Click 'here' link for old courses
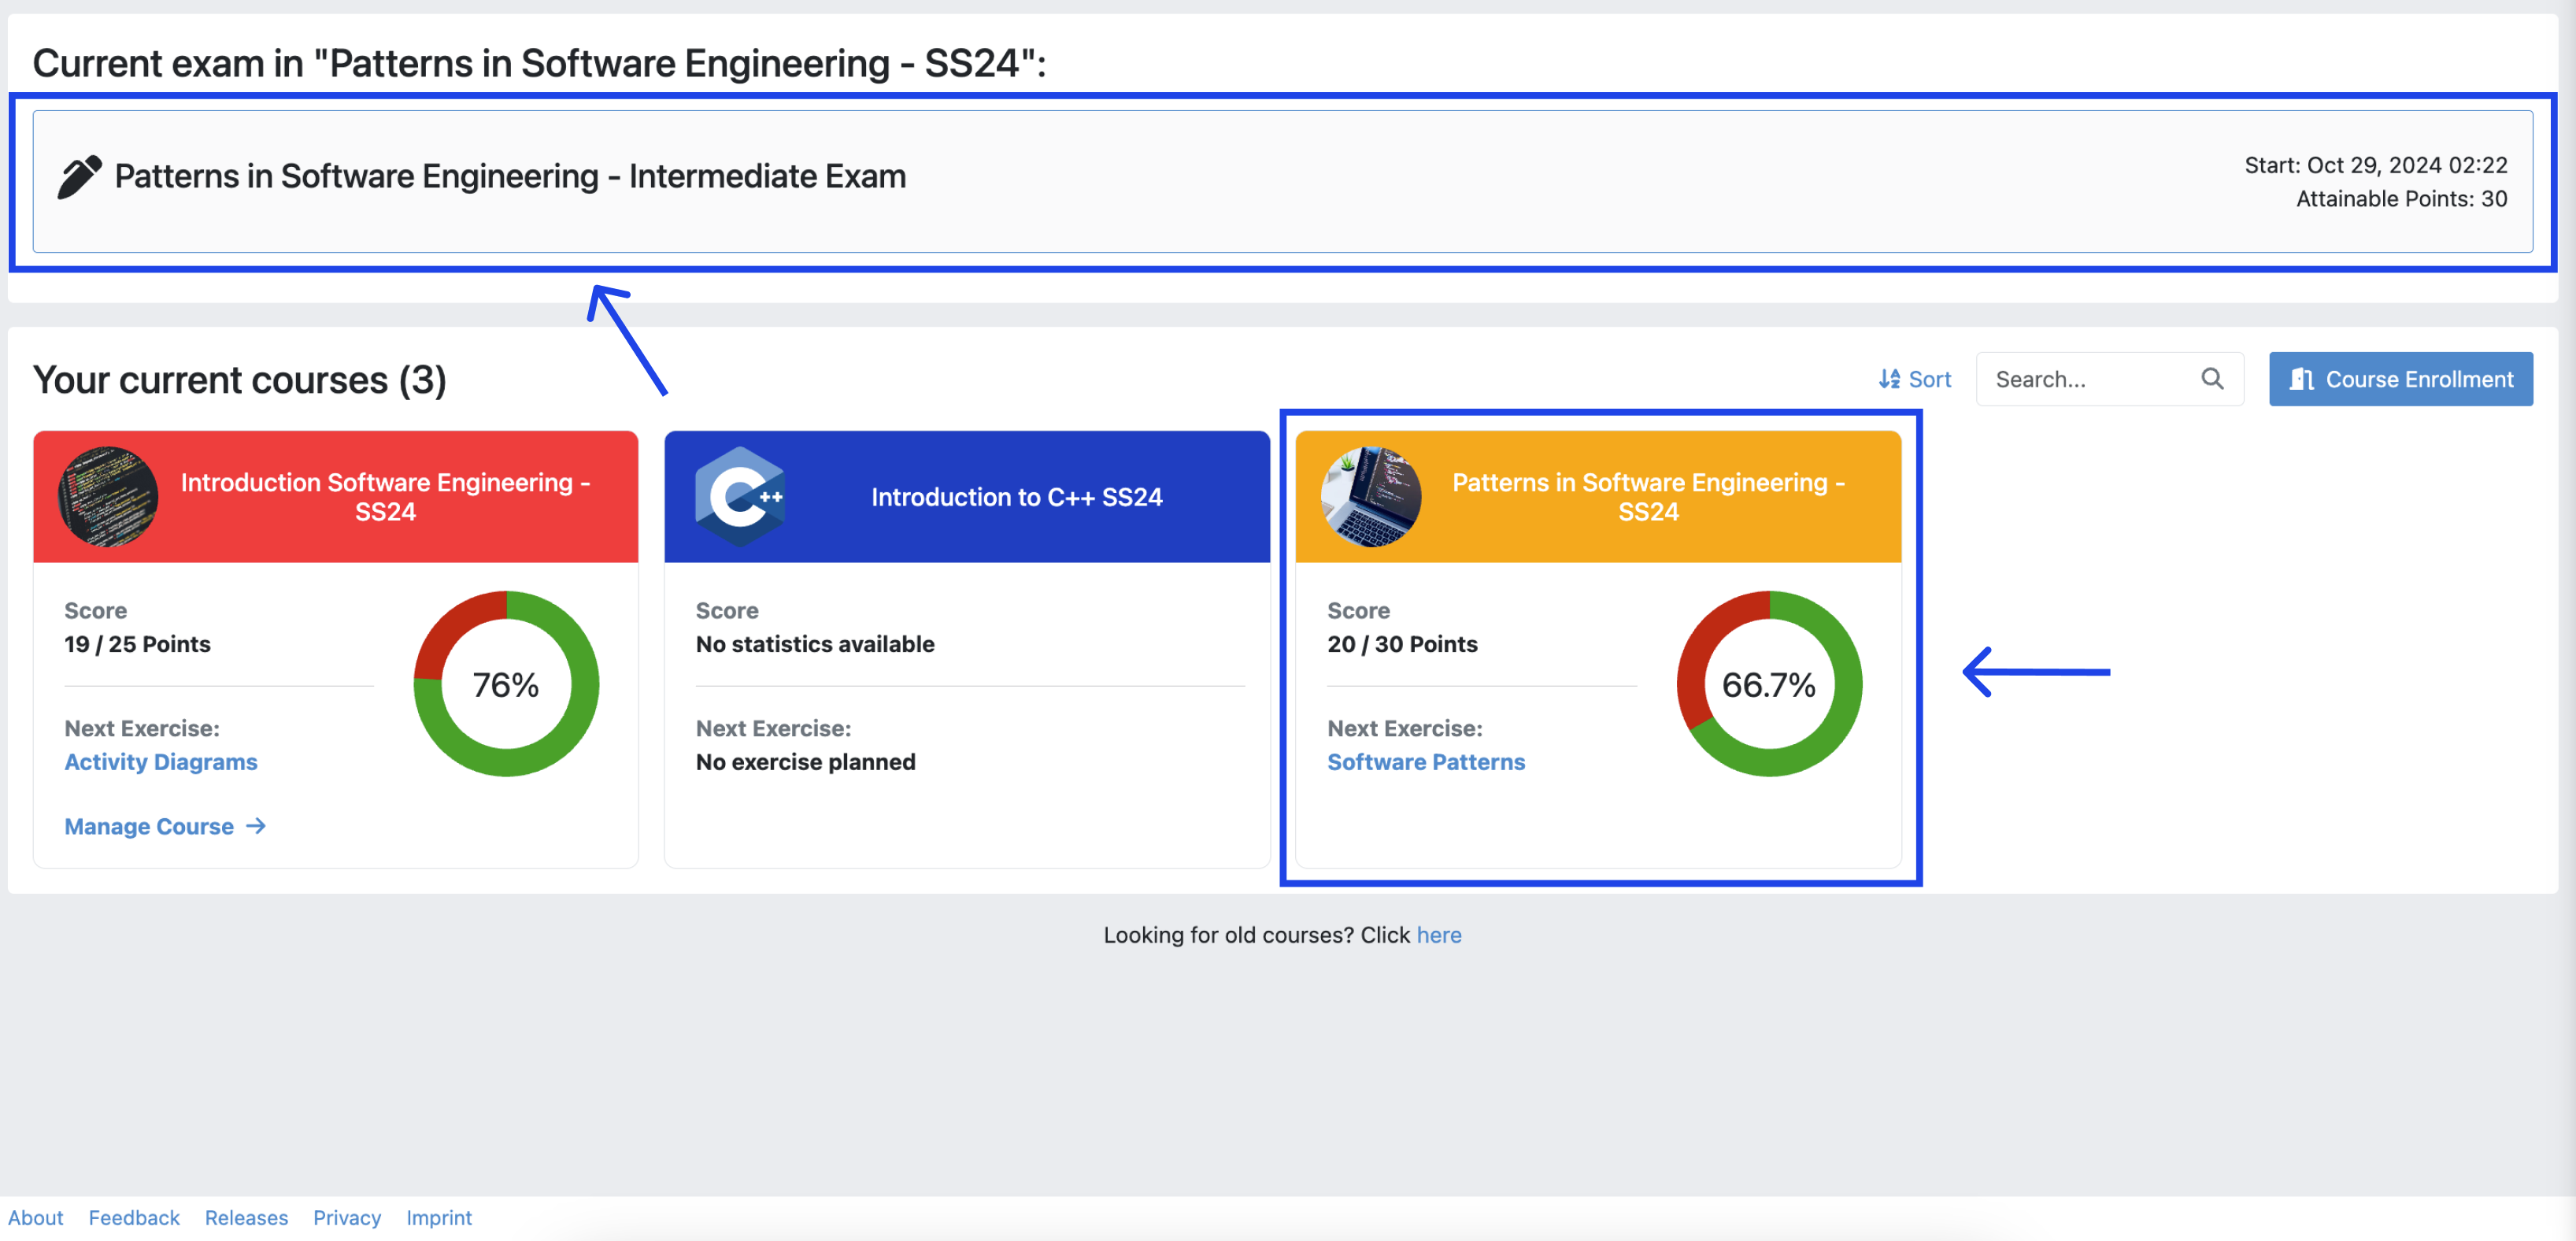This screenshot has height=1241, width=2576. coord(1438,935)
